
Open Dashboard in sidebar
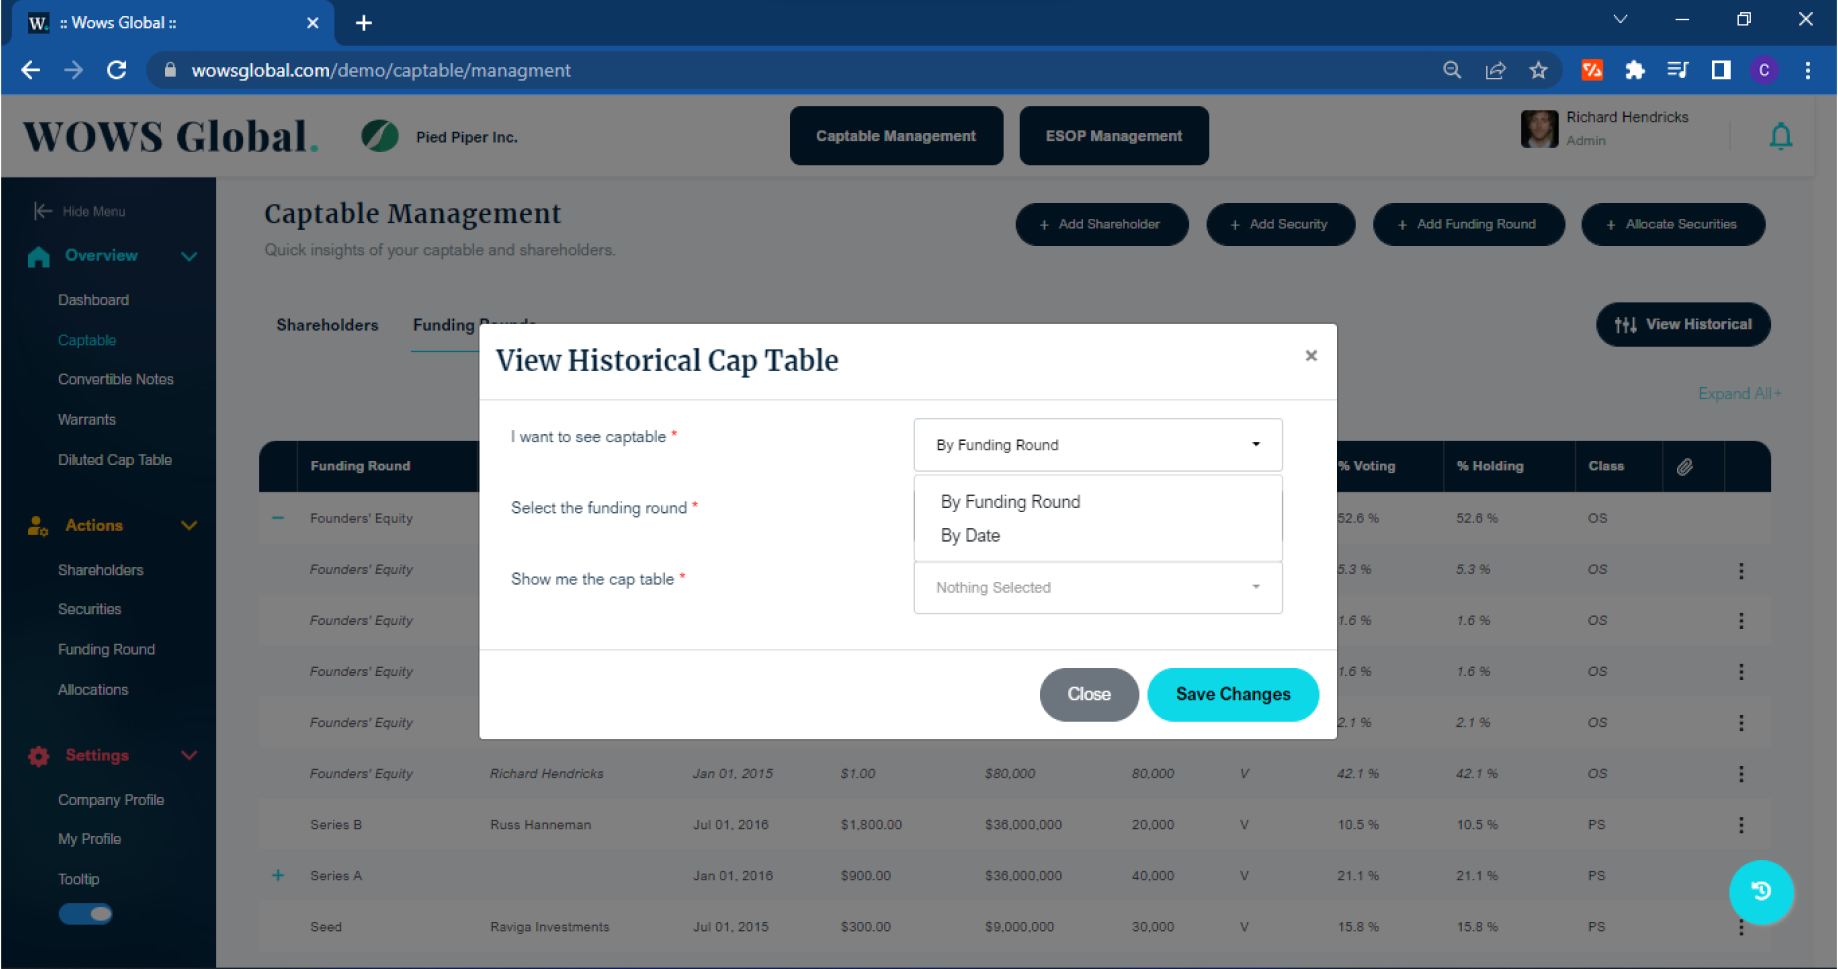click(93, 300)
